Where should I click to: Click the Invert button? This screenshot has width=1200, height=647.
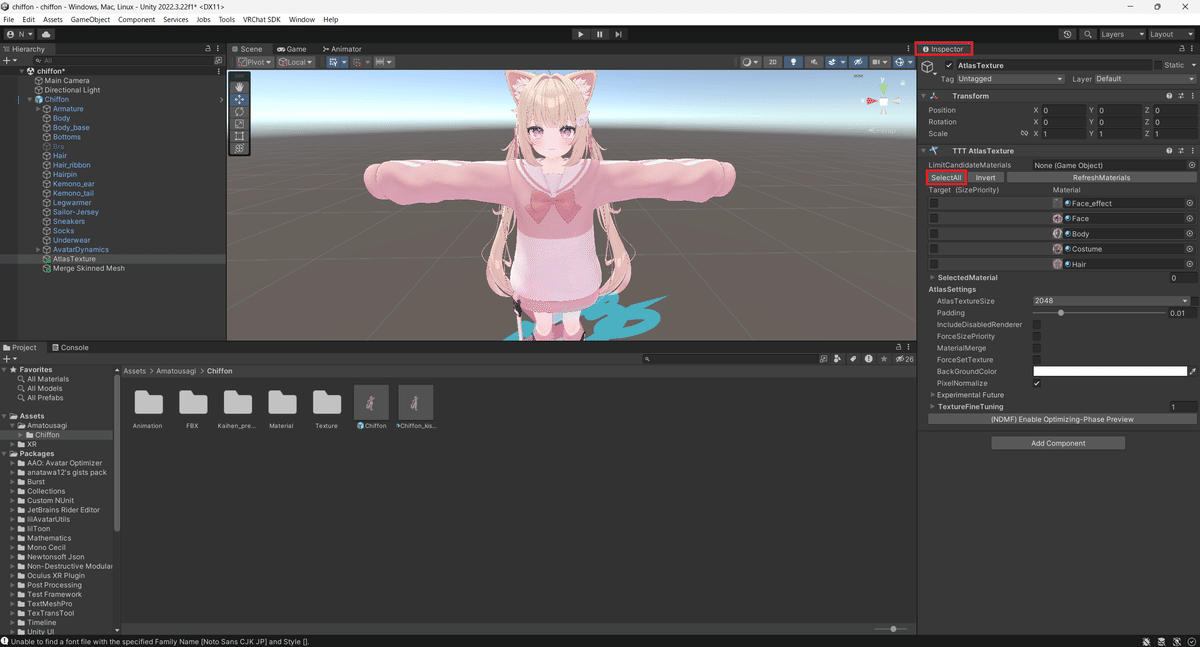point(985,178)
